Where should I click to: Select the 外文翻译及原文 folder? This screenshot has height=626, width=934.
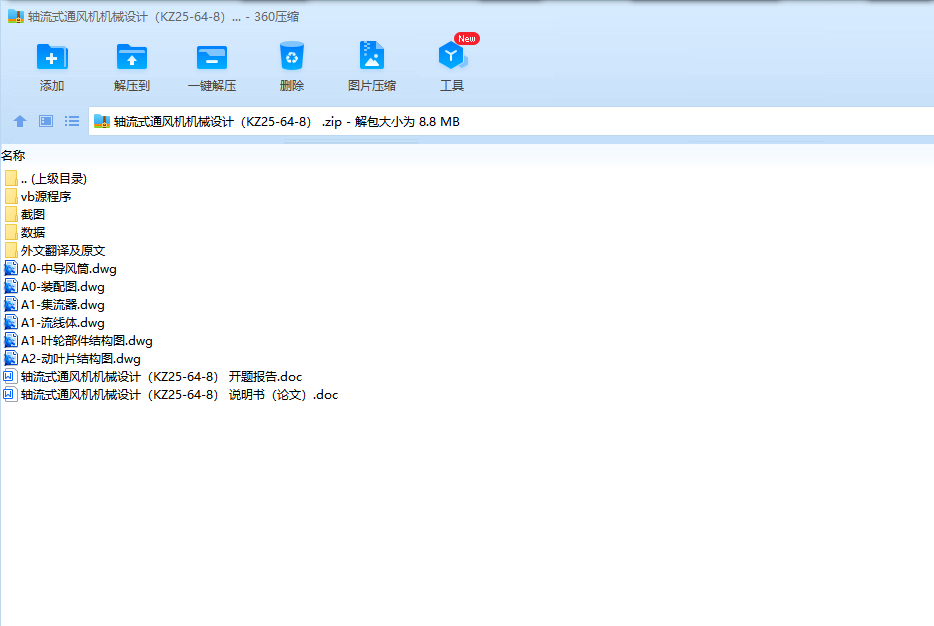click(55, 251)
